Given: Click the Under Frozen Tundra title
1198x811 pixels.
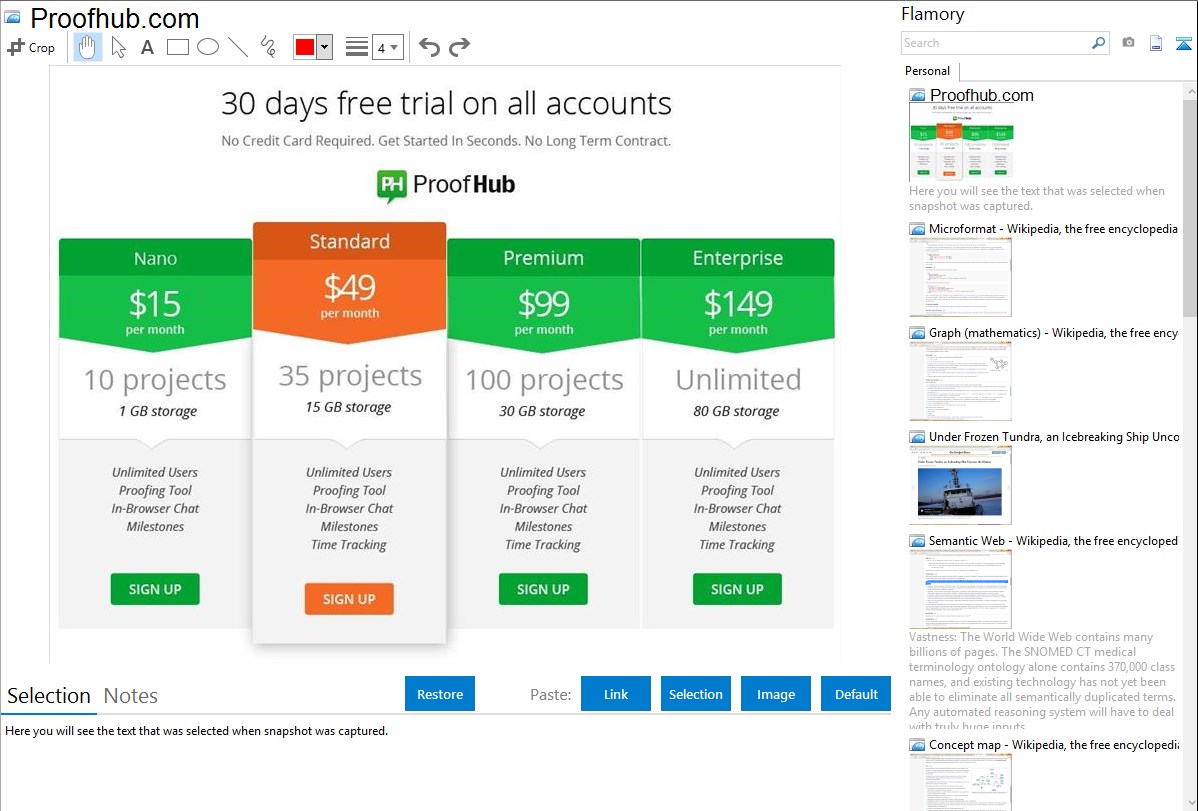Looking at the screenshot, I should [1054, 436].
